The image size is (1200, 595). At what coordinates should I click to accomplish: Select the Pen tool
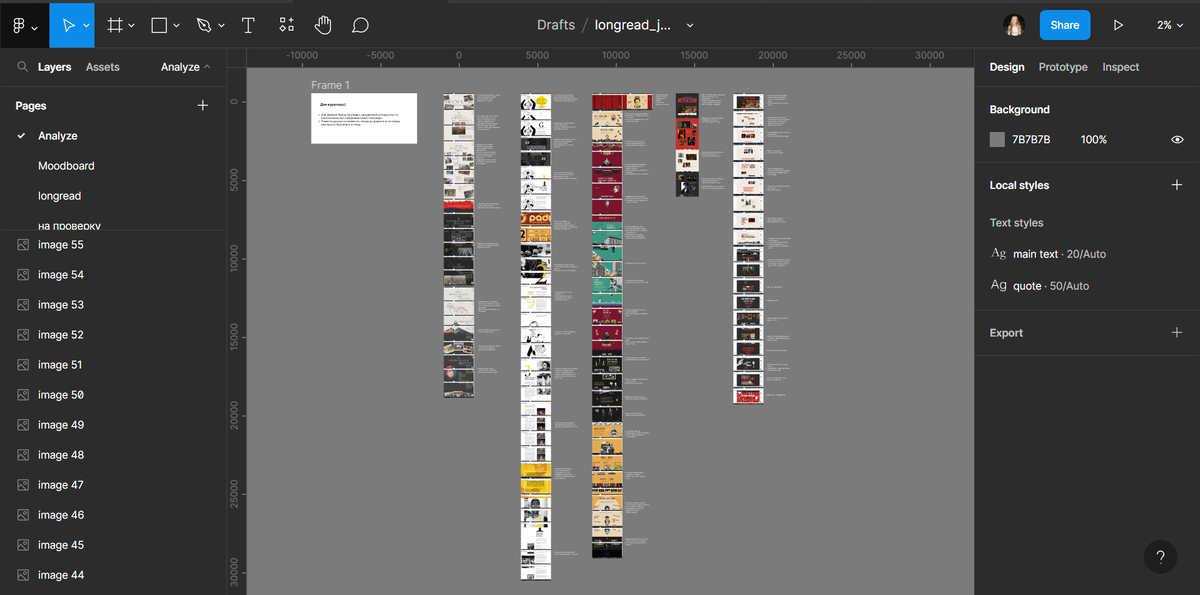point(204,24)
